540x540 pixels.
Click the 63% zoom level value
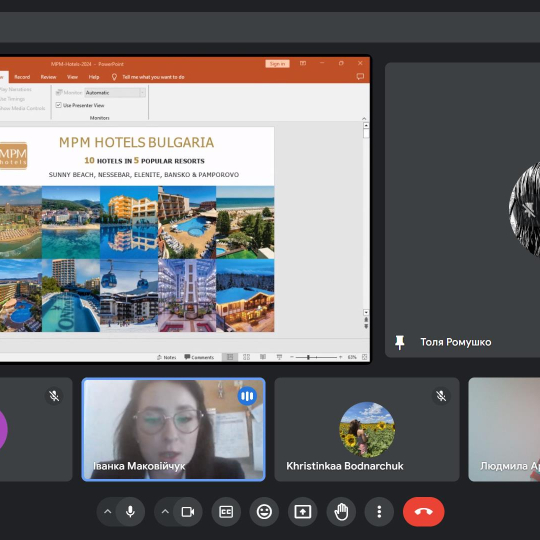point(352,357)
